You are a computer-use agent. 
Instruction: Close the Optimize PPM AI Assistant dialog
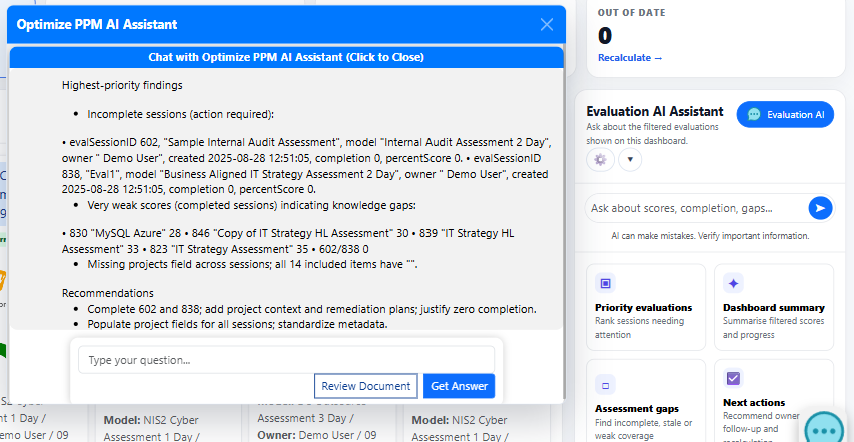pyautogui.click(x=546, y=24)
